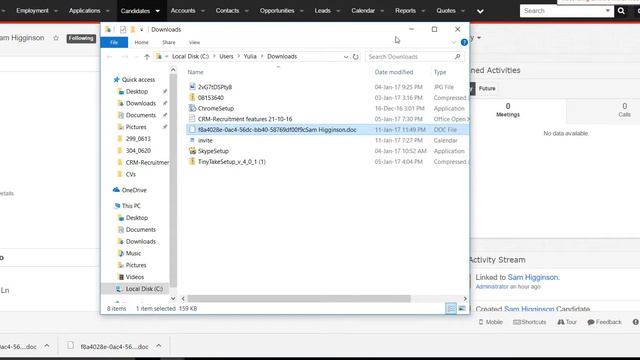Click the Sam Higginson link in Activity Stream
The height and width of the screenshot is (360, 640).
click(x=533, y=278)
